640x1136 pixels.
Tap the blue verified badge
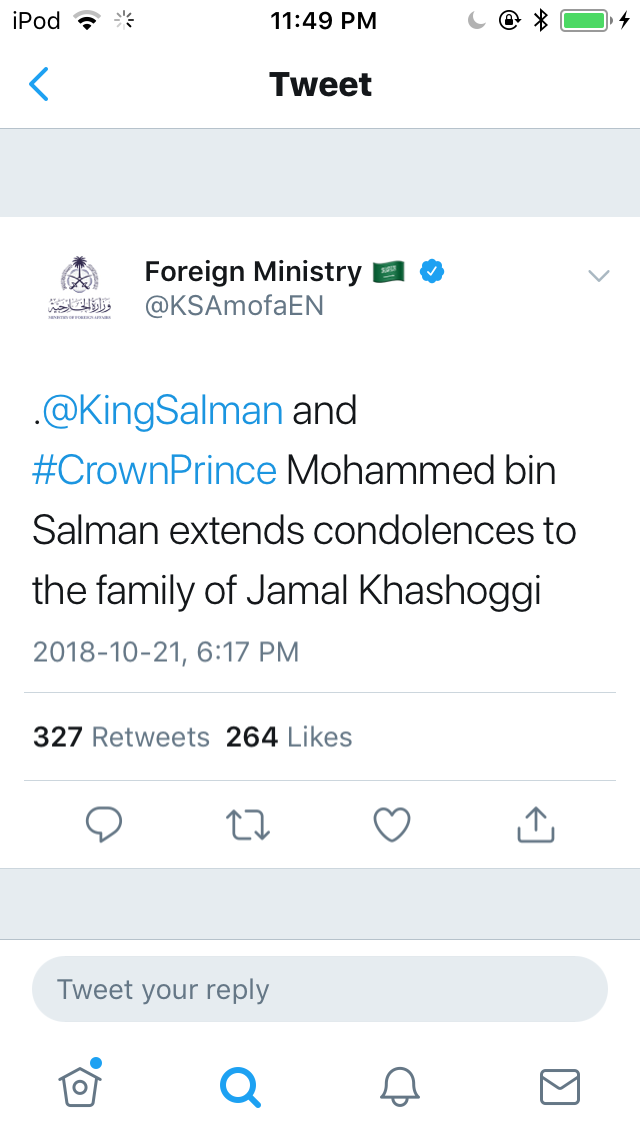(432, 272)
